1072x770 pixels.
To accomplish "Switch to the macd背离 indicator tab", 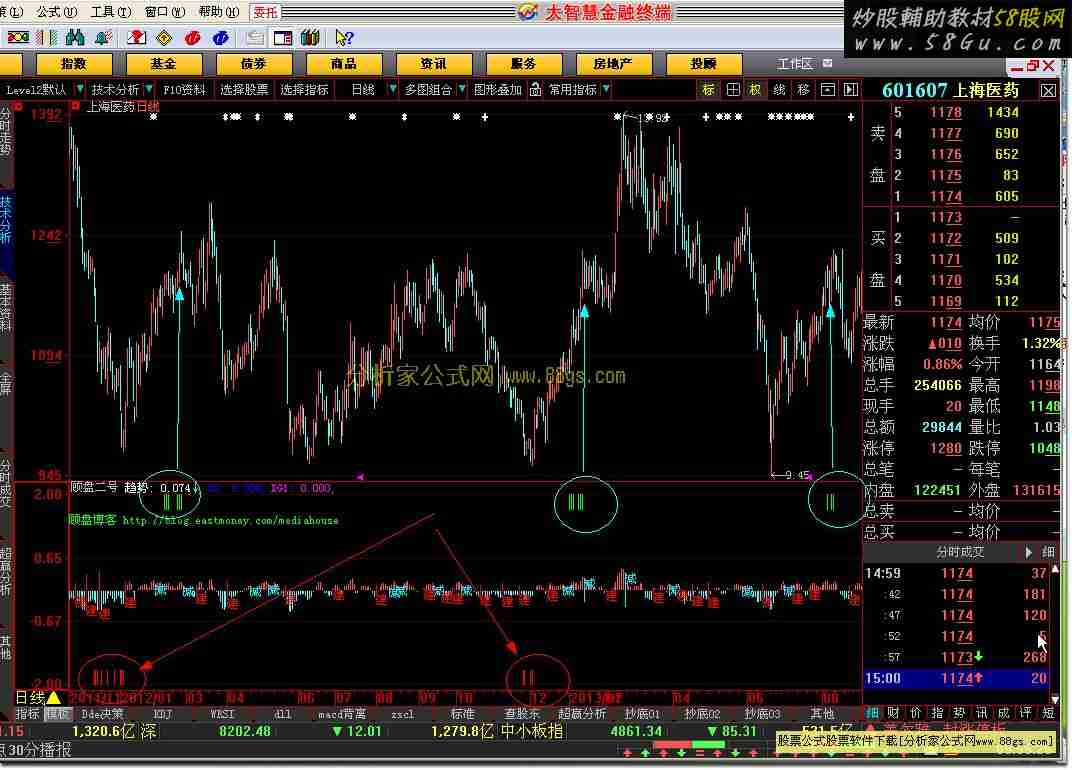I will (342, 714).
